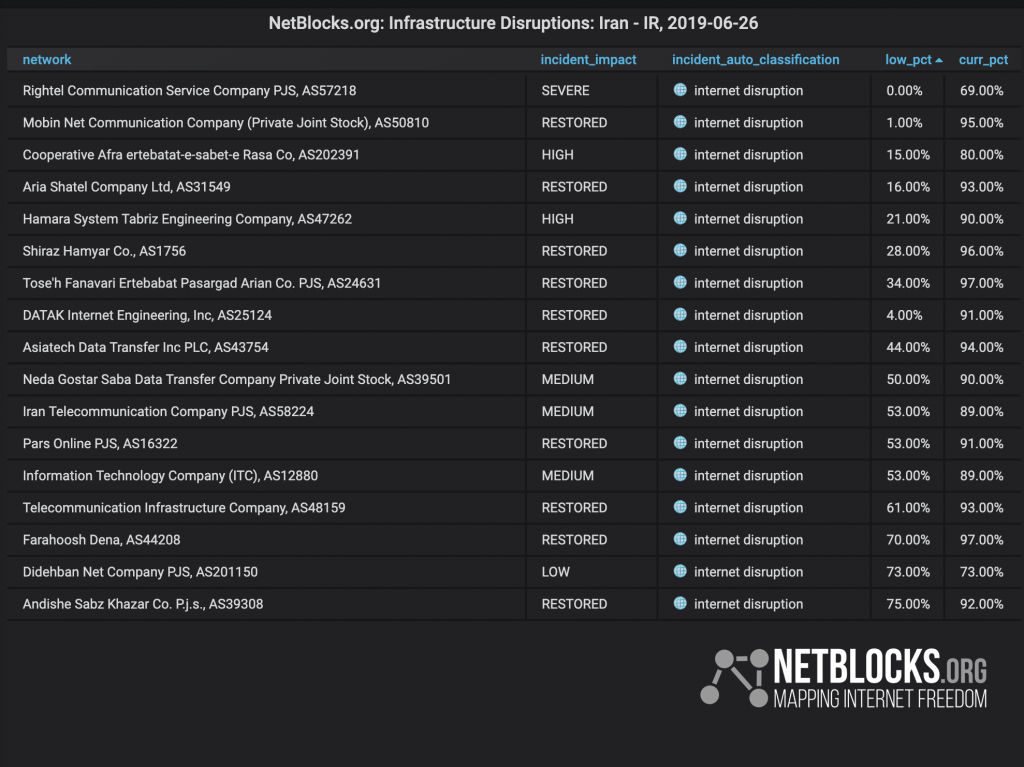Select Cooperative Afra ertebatat-e-sabet-e Rasa Co, AS202391

(191, 155)
